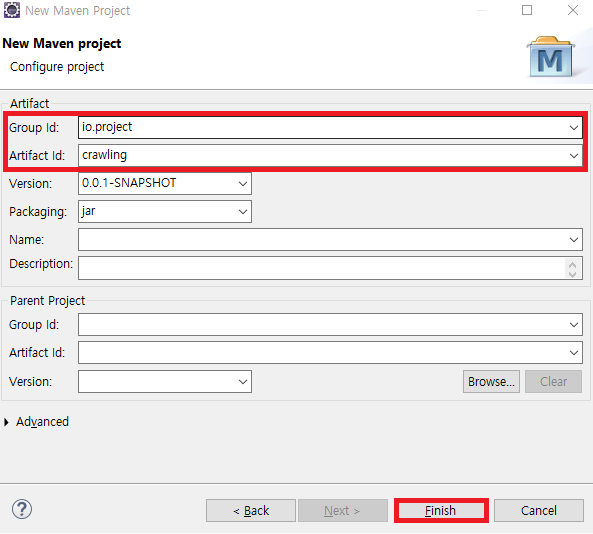Close the New Maven Project window
The image size is (593, 534).
[x=573, y=10]
